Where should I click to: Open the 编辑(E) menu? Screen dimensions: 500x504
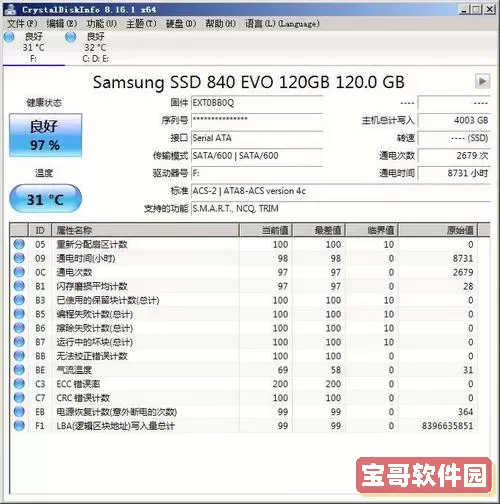point(62,23)
